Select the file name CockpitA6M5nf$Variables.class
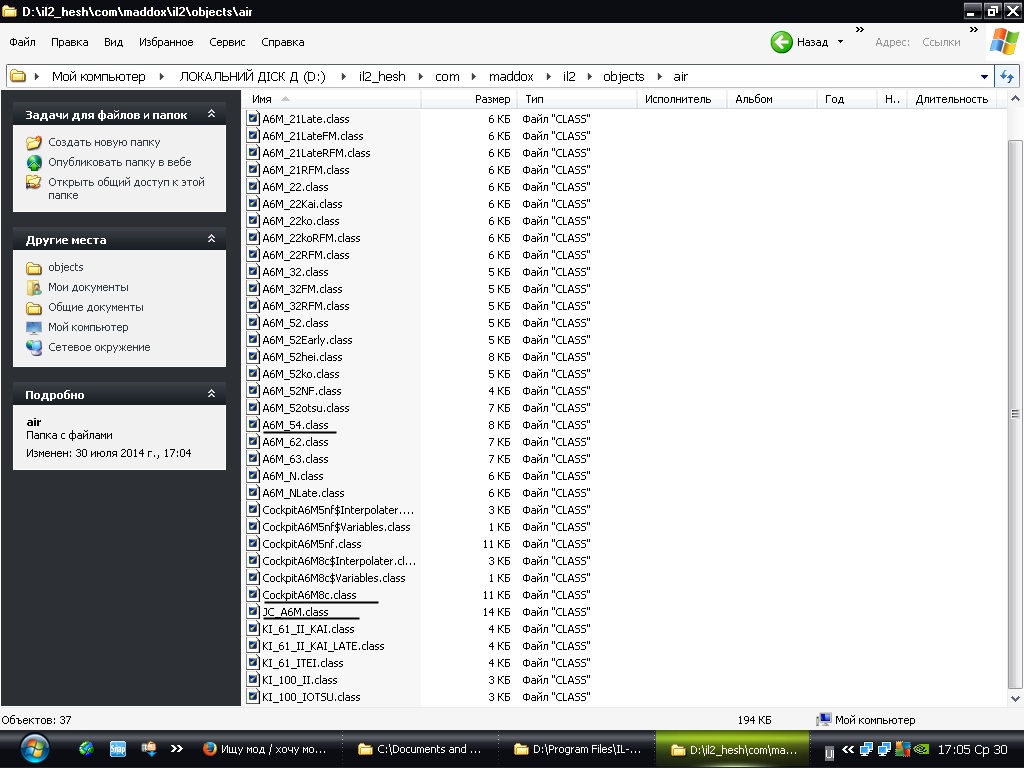 point(336,527)
